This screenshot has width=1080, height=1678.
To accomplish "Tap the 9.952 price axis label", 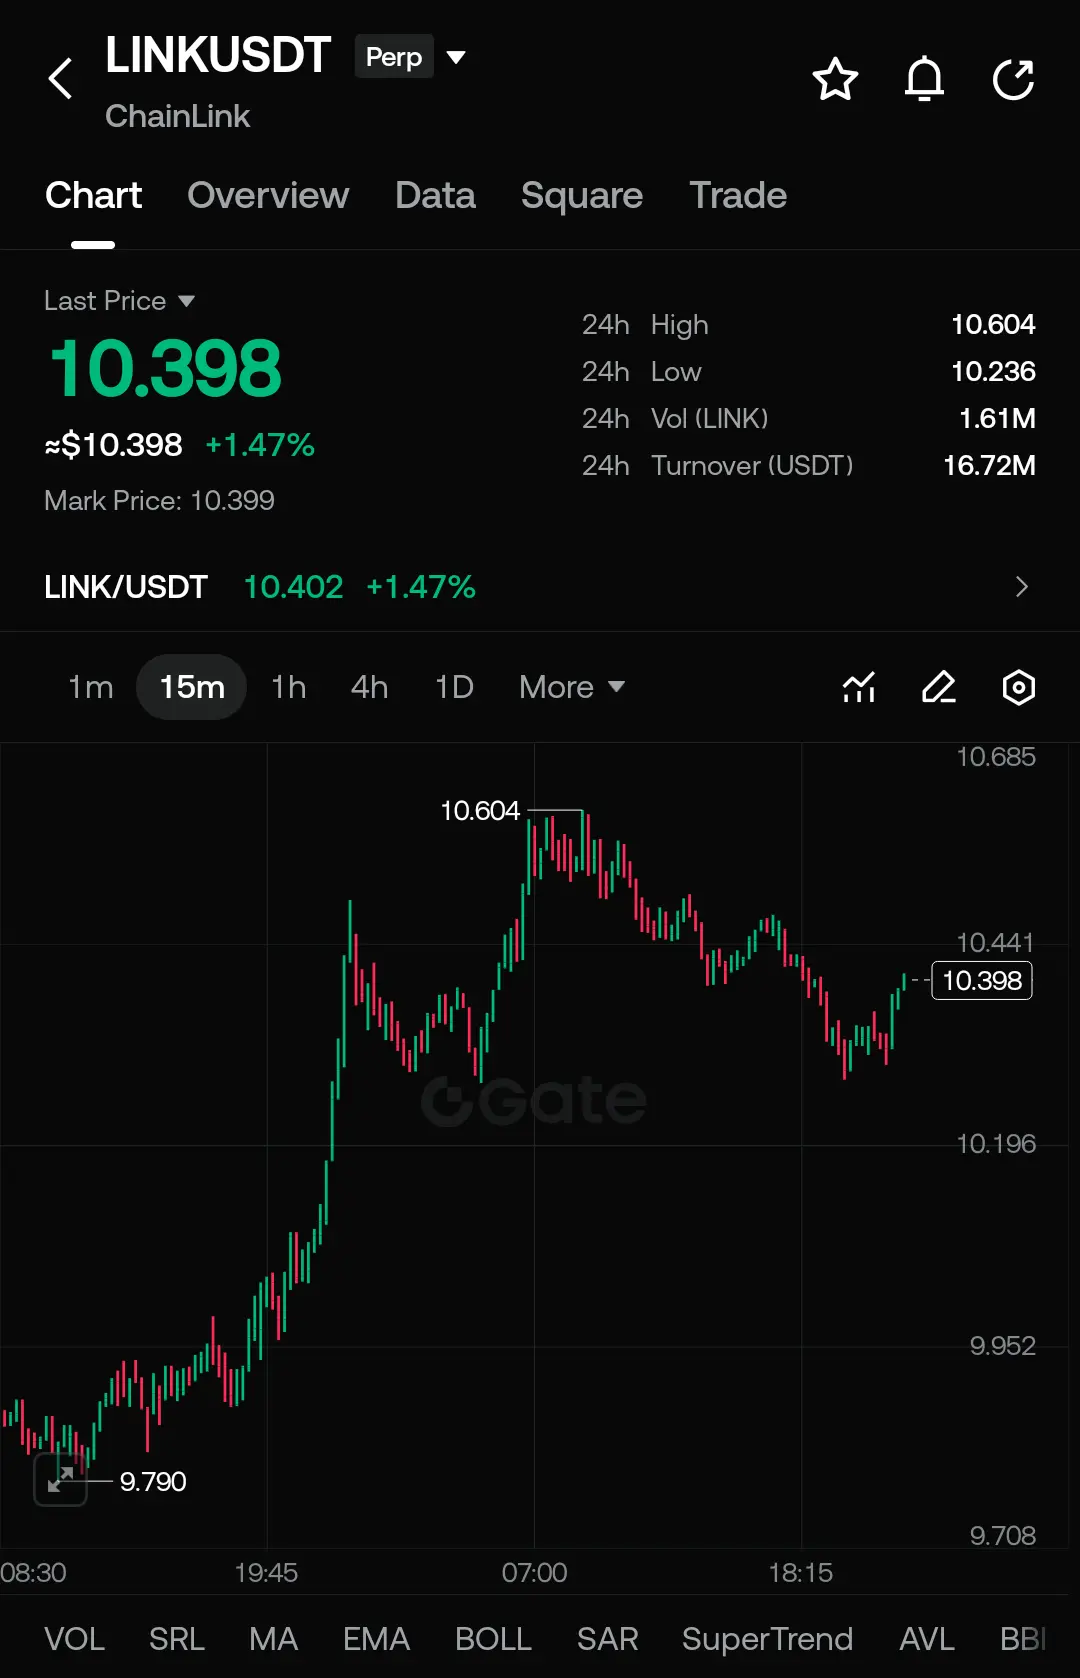I will pyautogui.click(x=1002, y=1345).
